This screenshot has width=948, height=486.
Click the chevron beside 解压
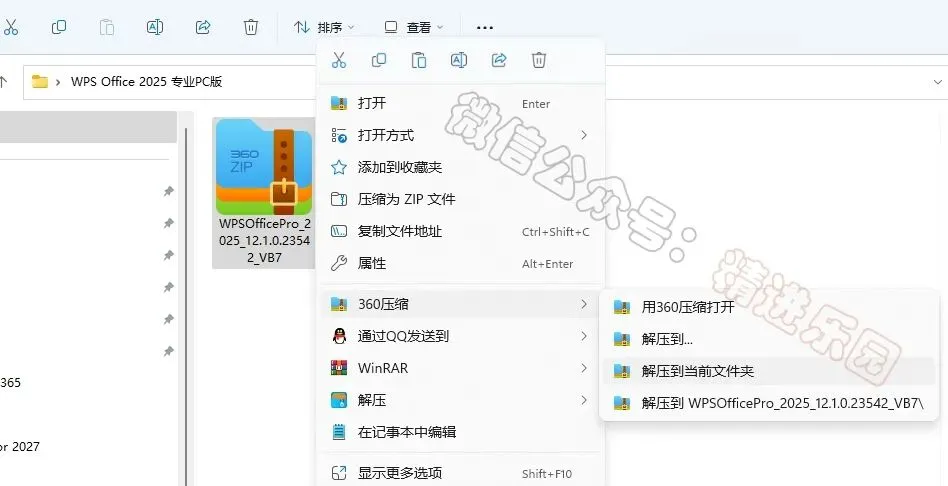(583, 400)
